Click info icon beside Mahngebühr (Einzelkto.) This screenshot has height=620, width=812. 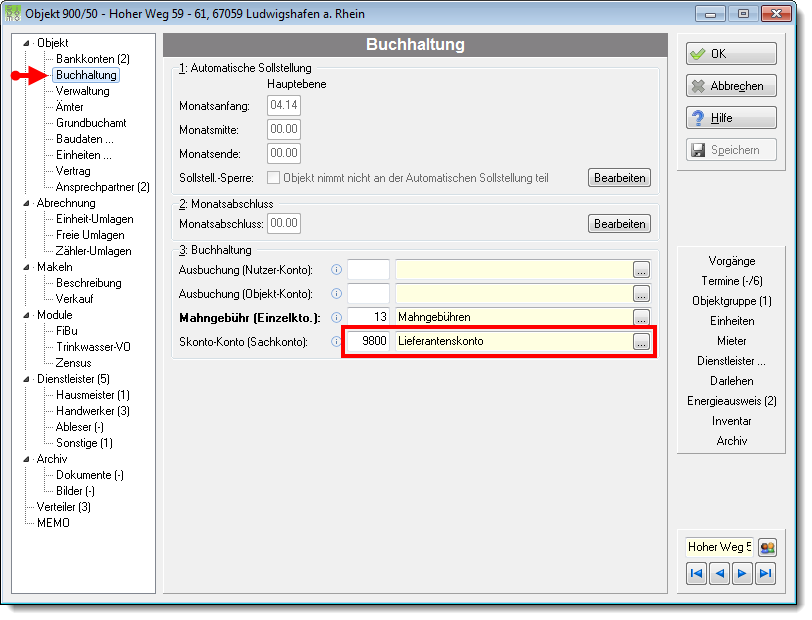336,318
